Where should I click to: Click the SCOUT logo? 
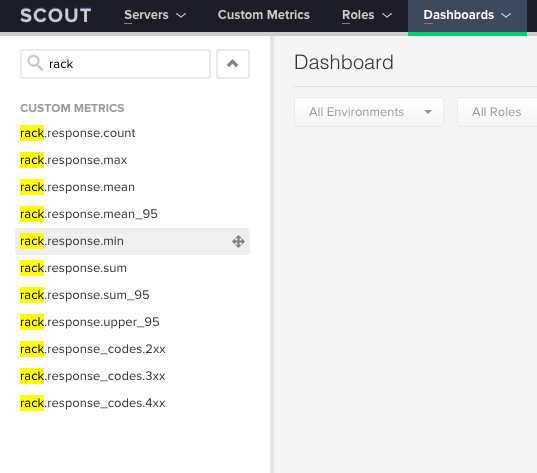(56, 15)
